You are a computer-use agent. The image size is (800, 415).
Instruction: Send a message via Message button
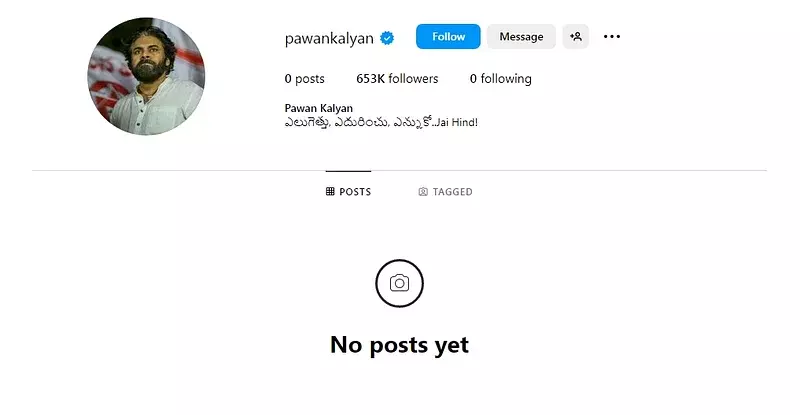pos(521,37)
